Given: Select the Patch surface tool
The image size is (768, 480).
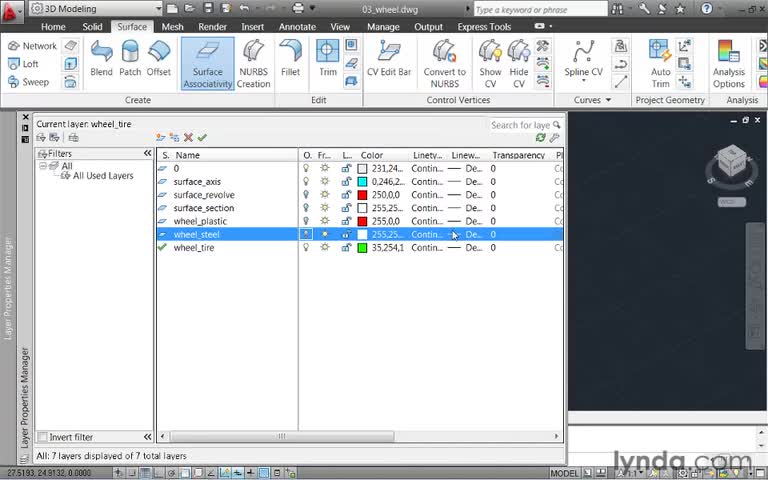Looking at the screenshot, I should [x=130, y=58].
